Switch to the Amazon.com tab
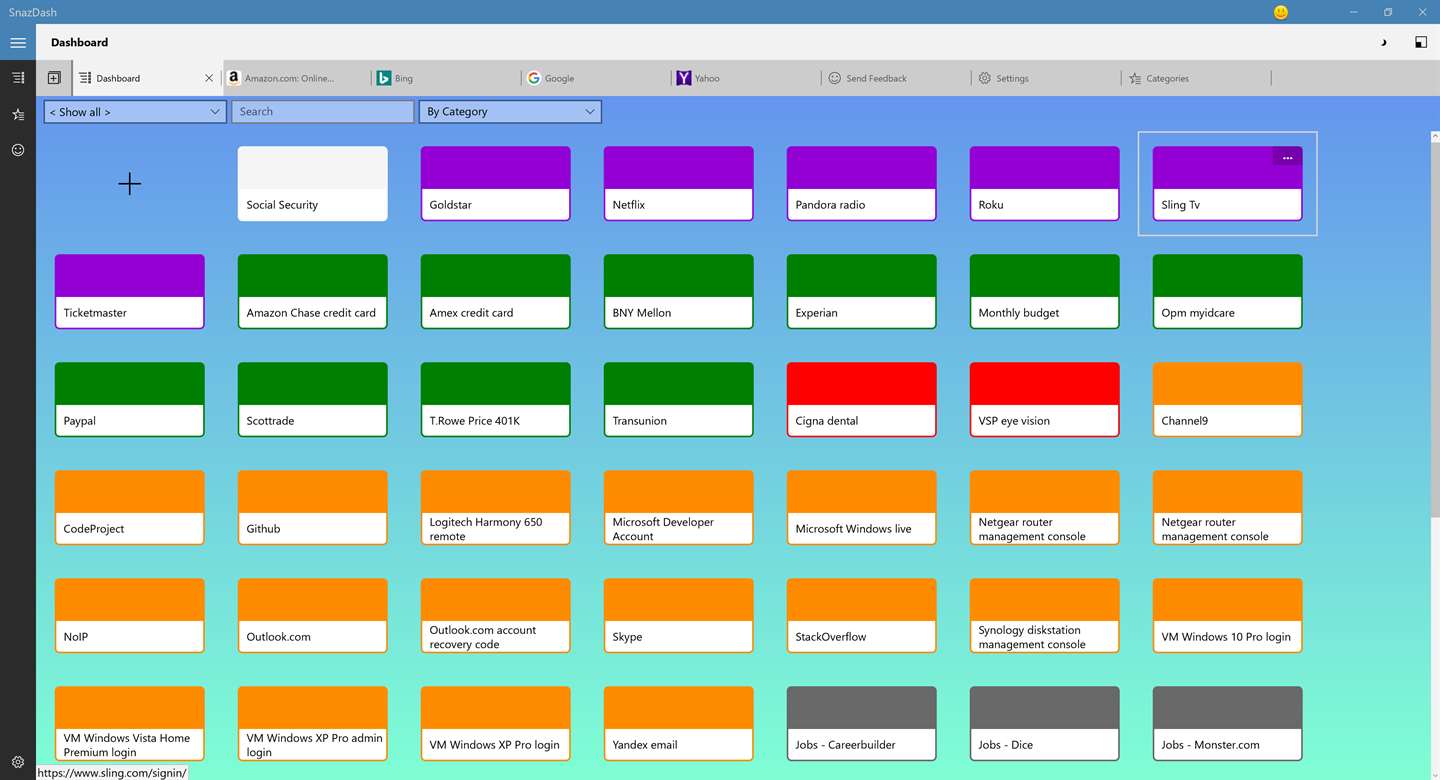 point(297,78)
